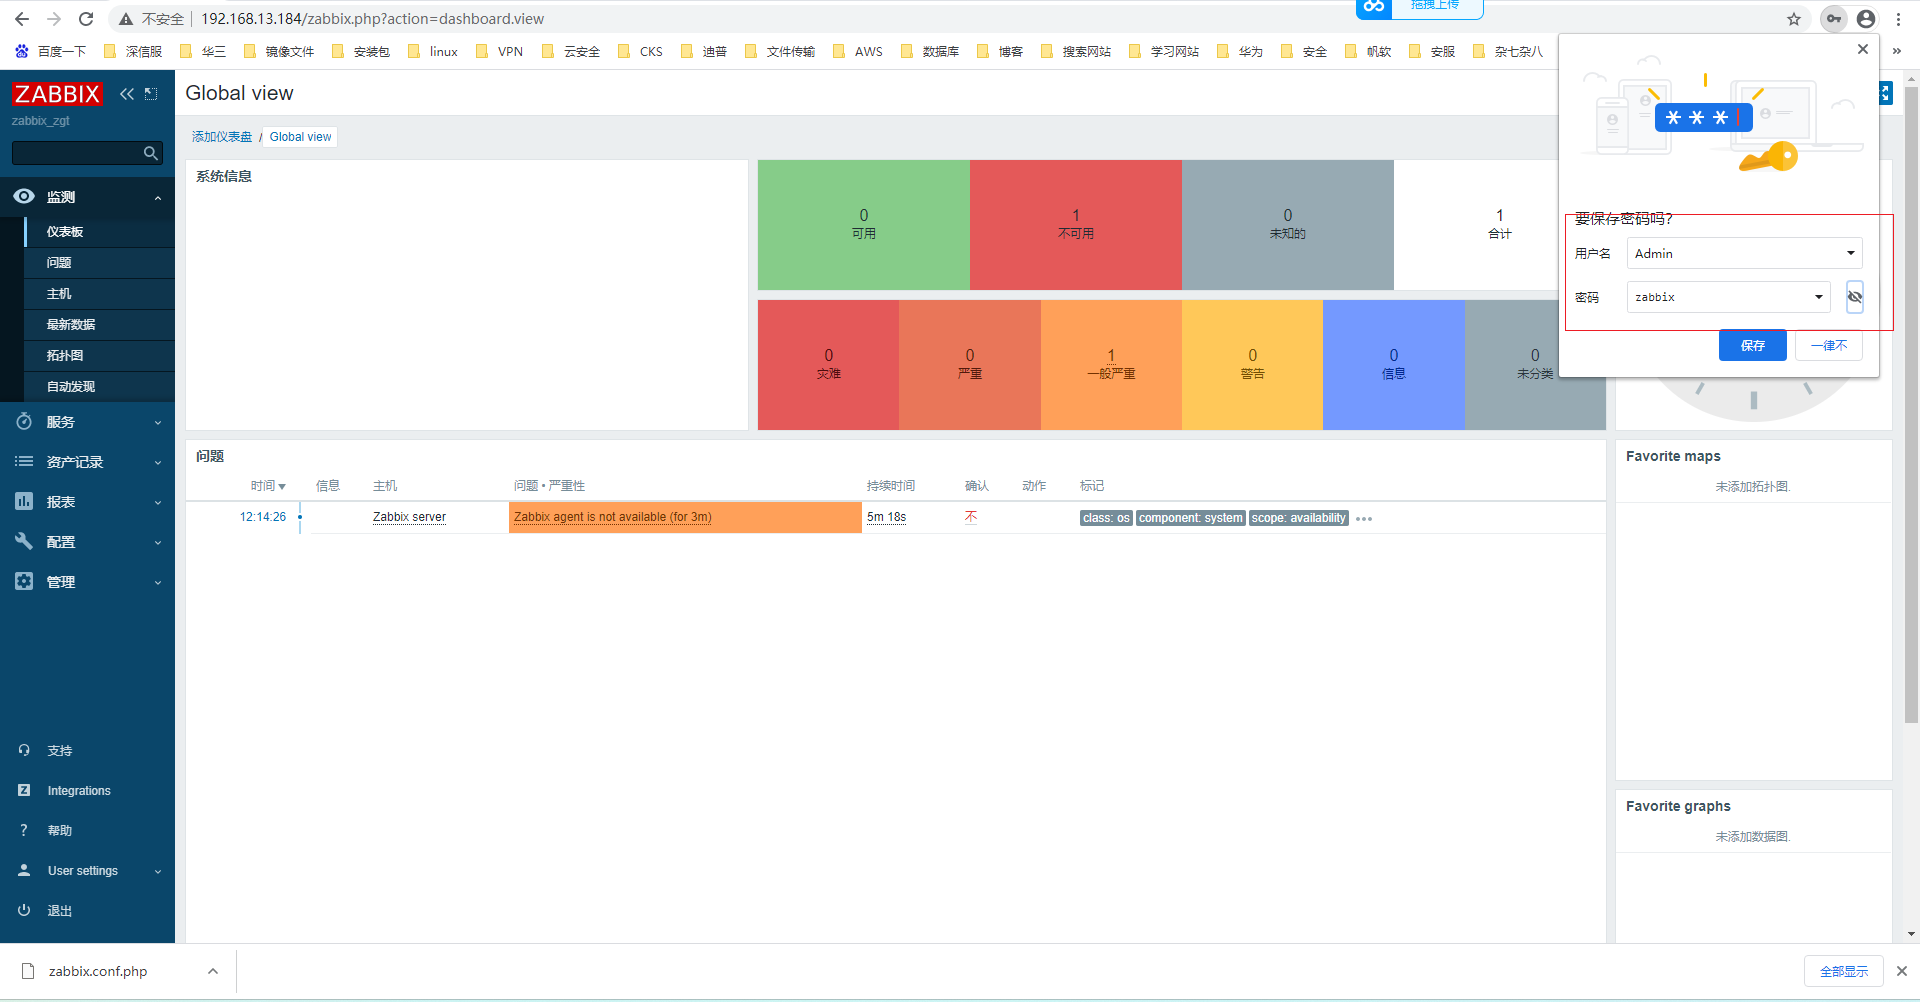Expand the 报表 reports menu
This screenshot has height=1002, width=1920.
pyautogui.click(x=87, y=502)
